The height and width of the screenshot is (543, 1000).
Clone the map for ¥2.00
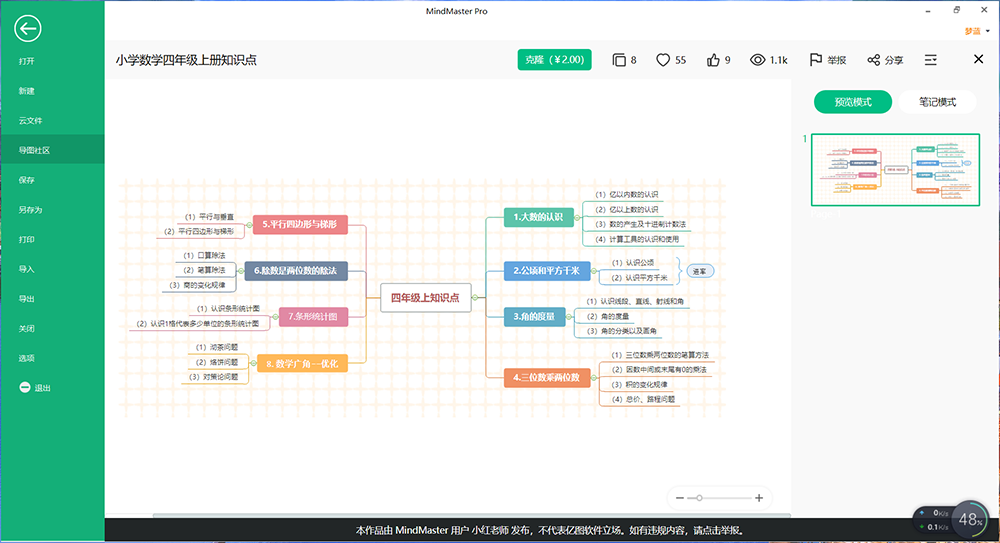[554, 59]
